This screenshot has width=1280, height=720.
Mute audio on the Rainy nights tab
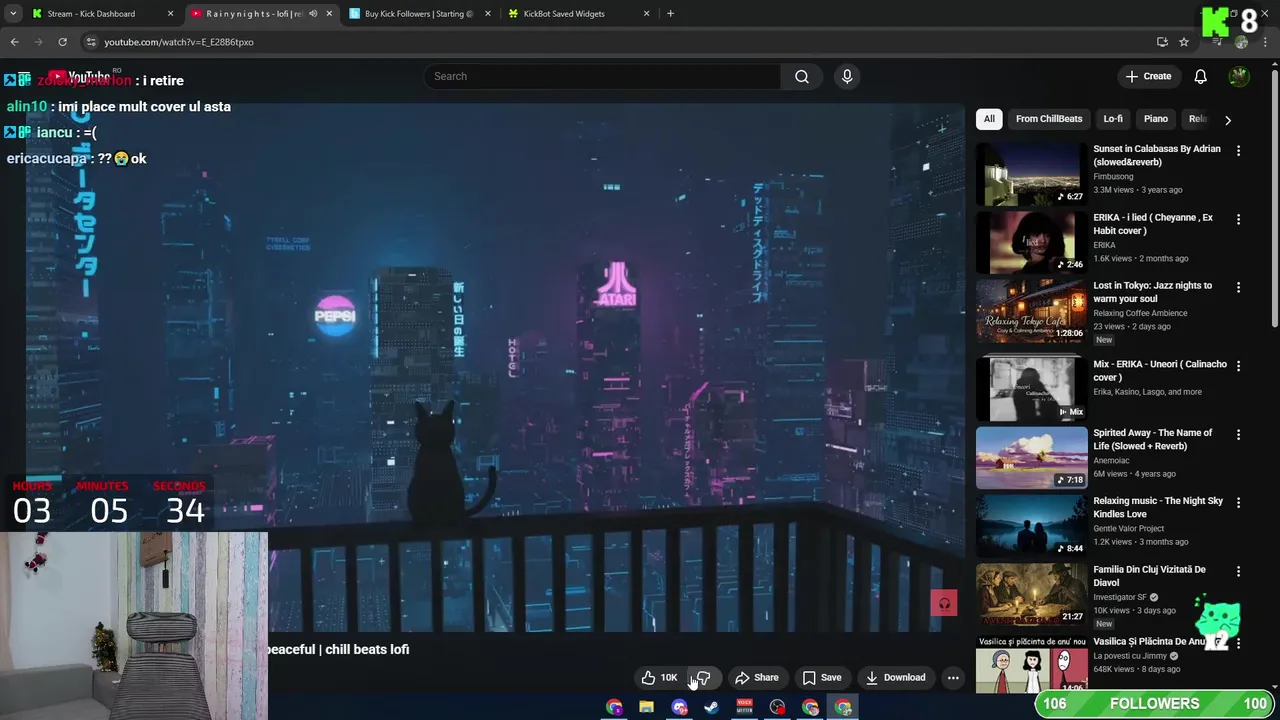tap(313, 14)
